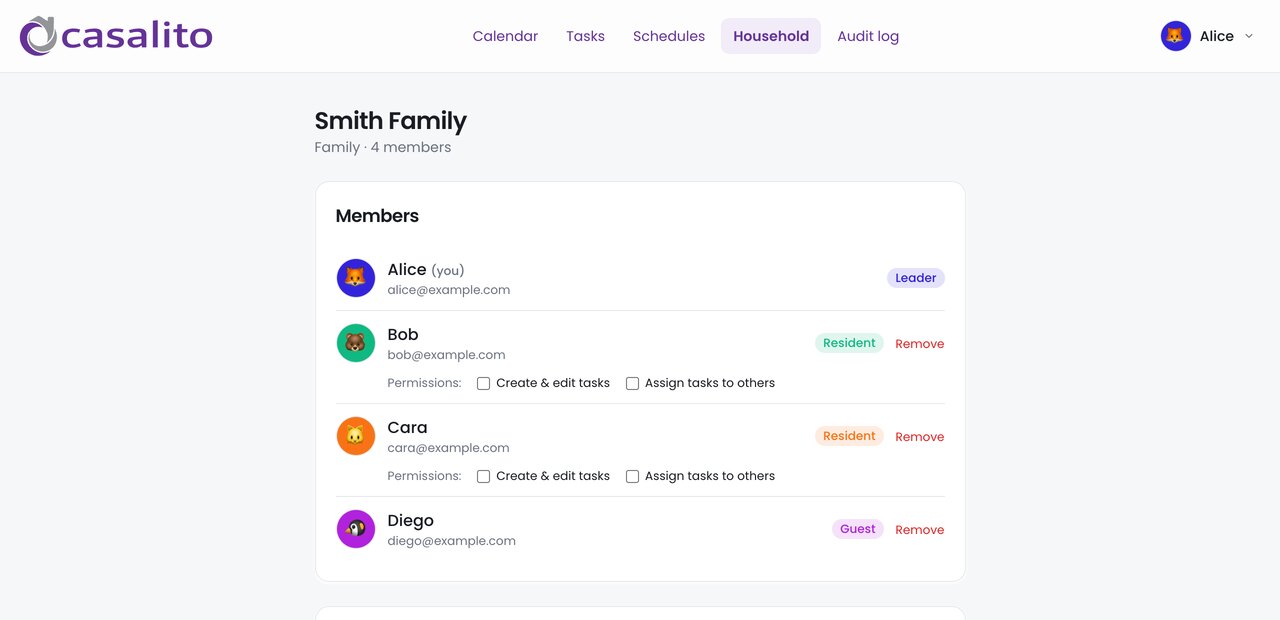This screenshot has height=620, width=1280.
Task: Click Alice (you) in members list
Action: click(426, 270)
